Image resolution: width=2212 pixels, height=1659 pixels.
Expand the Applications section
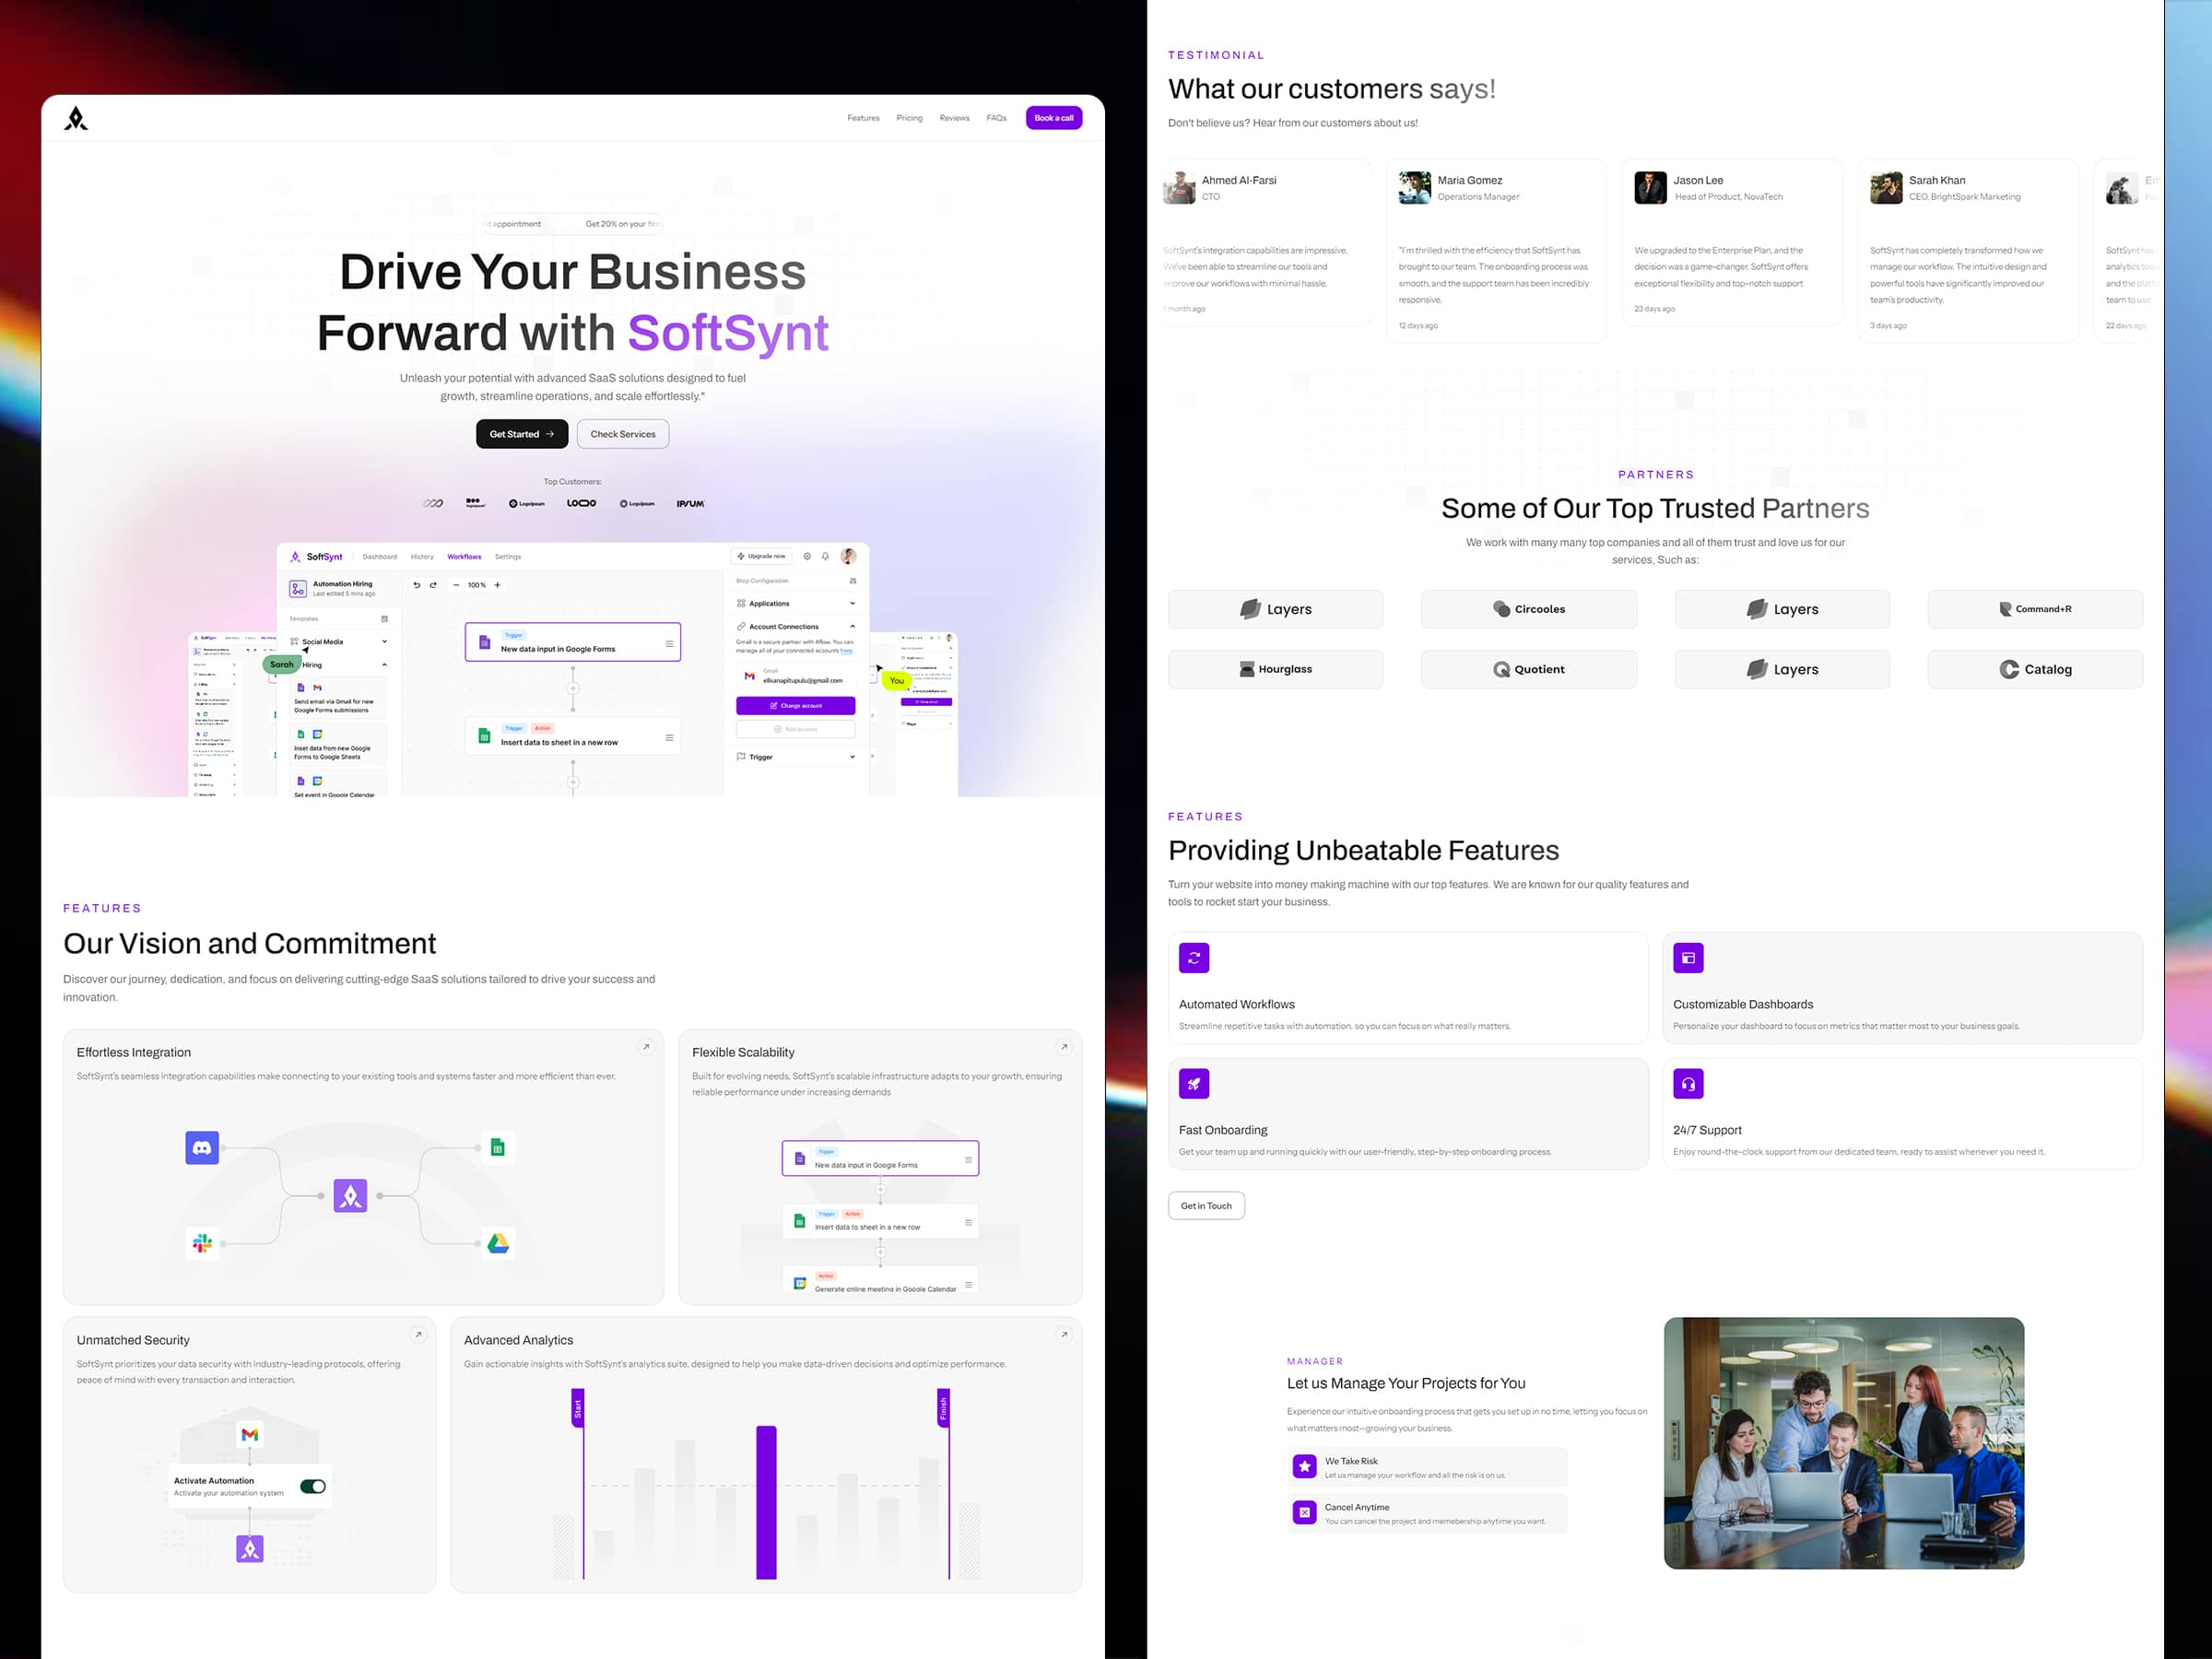coord(852,604)
